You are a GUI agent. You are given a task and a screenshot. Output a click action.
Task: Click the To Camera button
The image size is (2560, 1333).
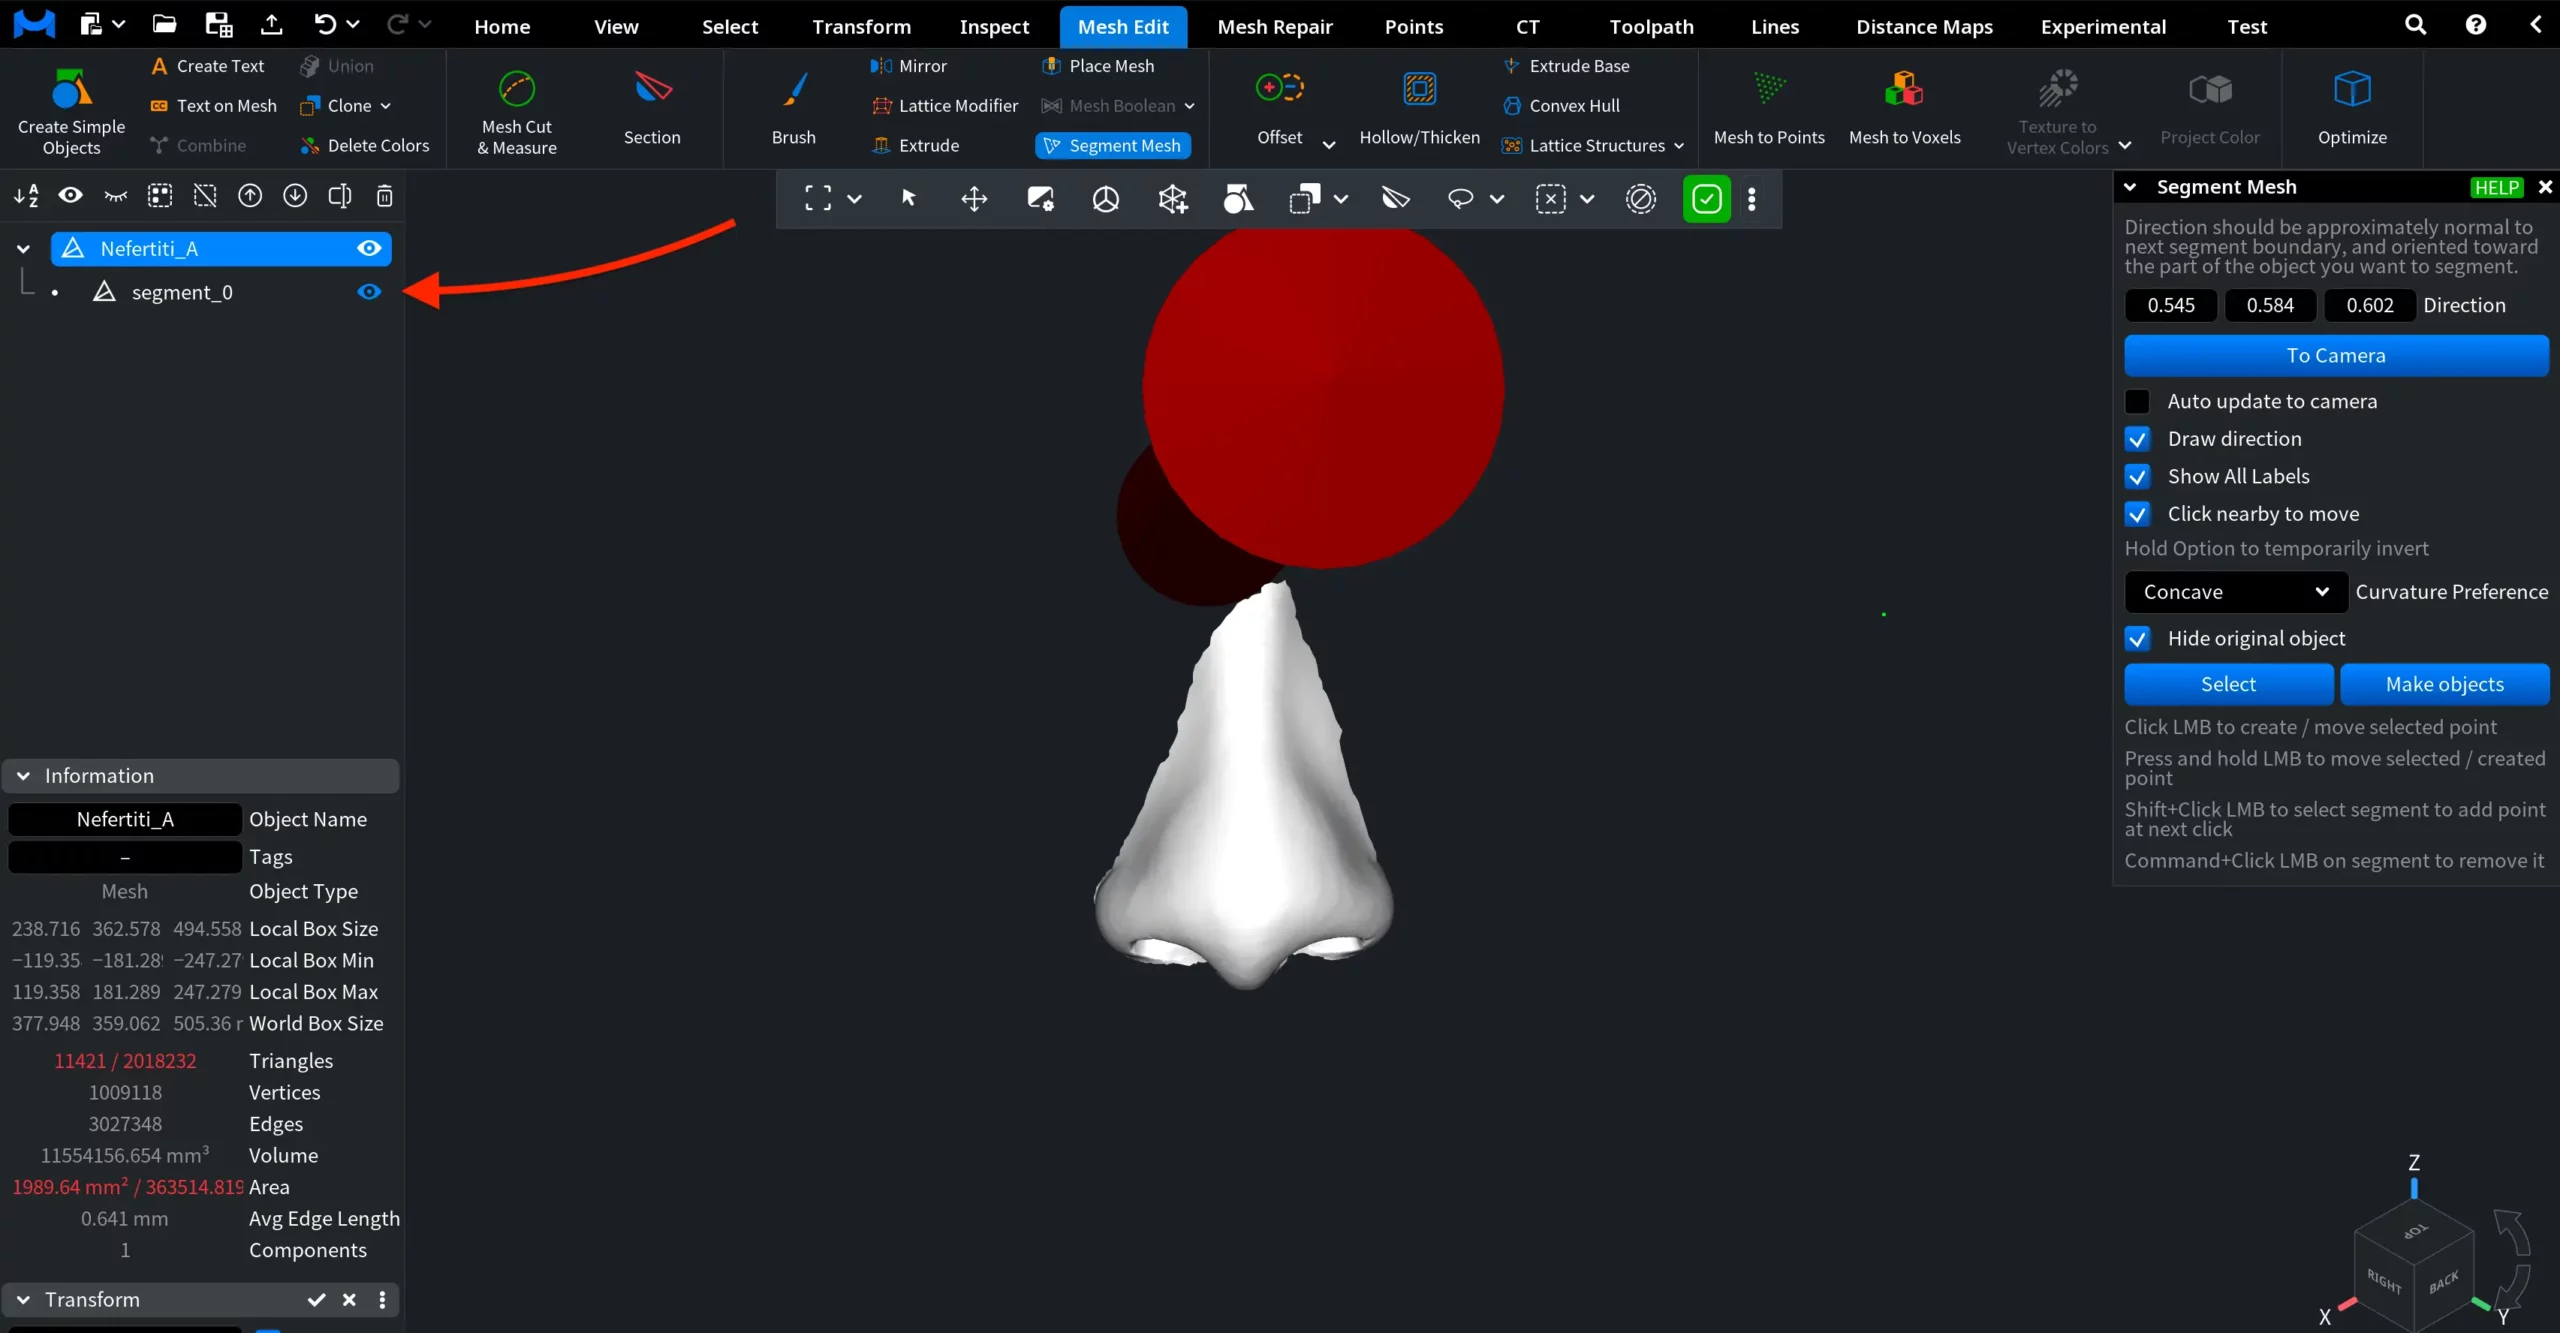2337,355
